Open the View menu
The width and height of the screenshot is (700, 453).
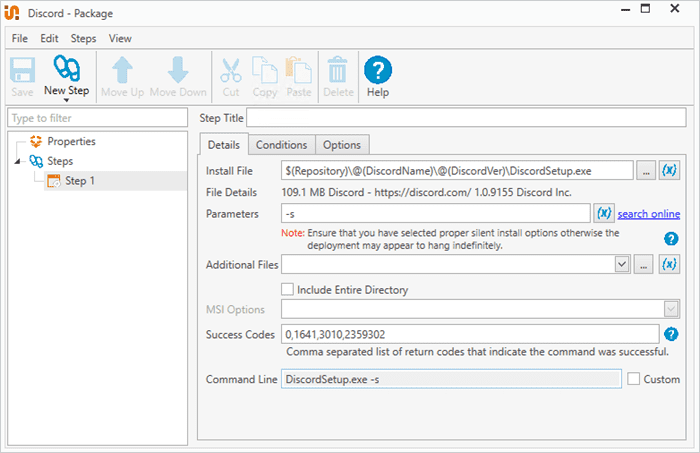pos(120,38)
